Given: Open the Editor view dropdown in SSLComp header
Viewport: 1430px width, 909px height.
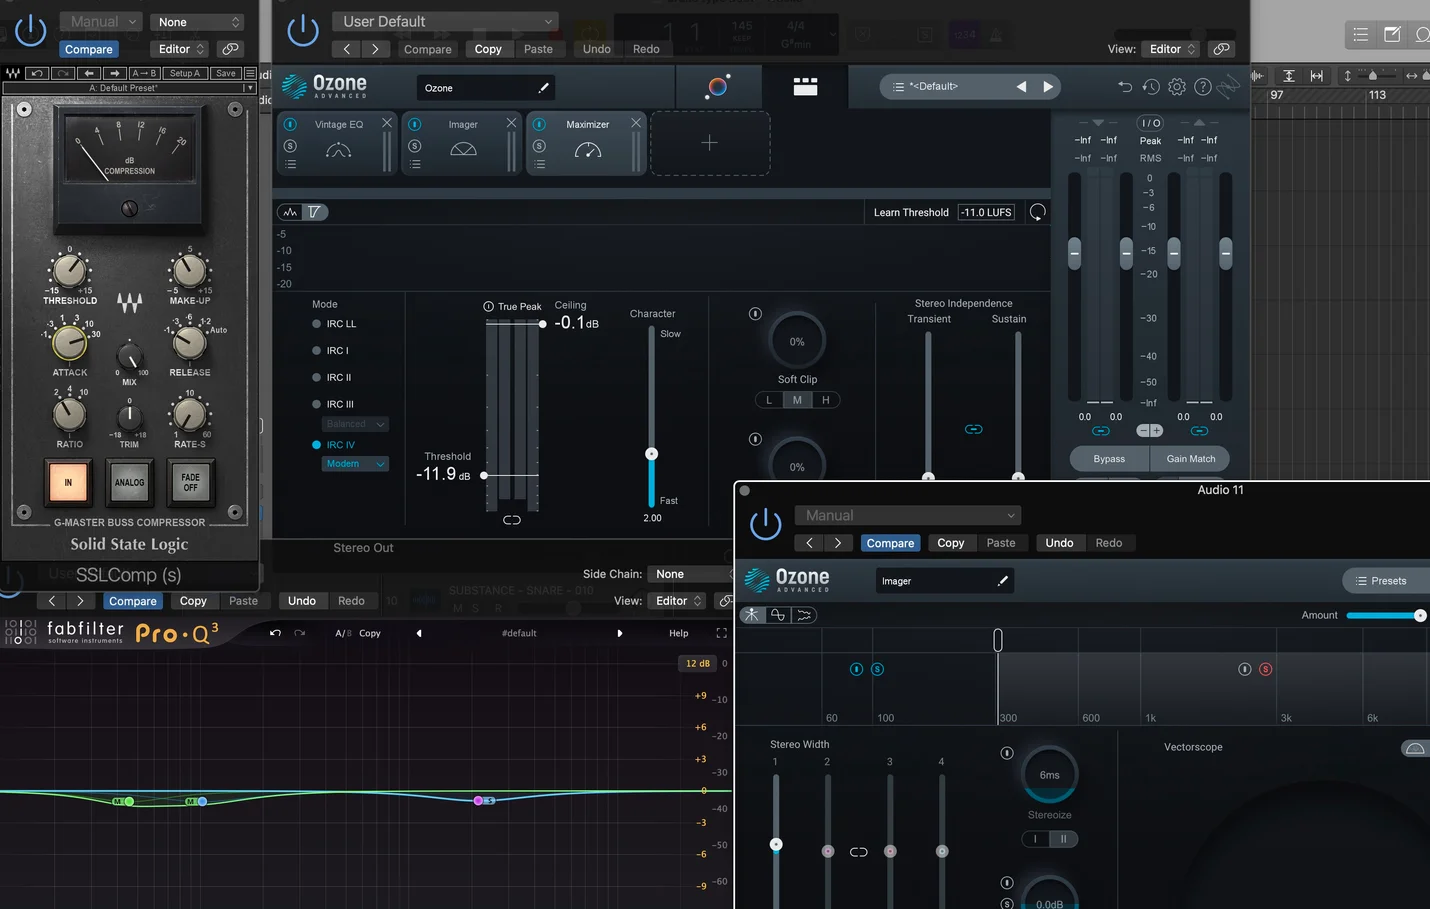Looking at the screenshot, I should coord(181,49).
